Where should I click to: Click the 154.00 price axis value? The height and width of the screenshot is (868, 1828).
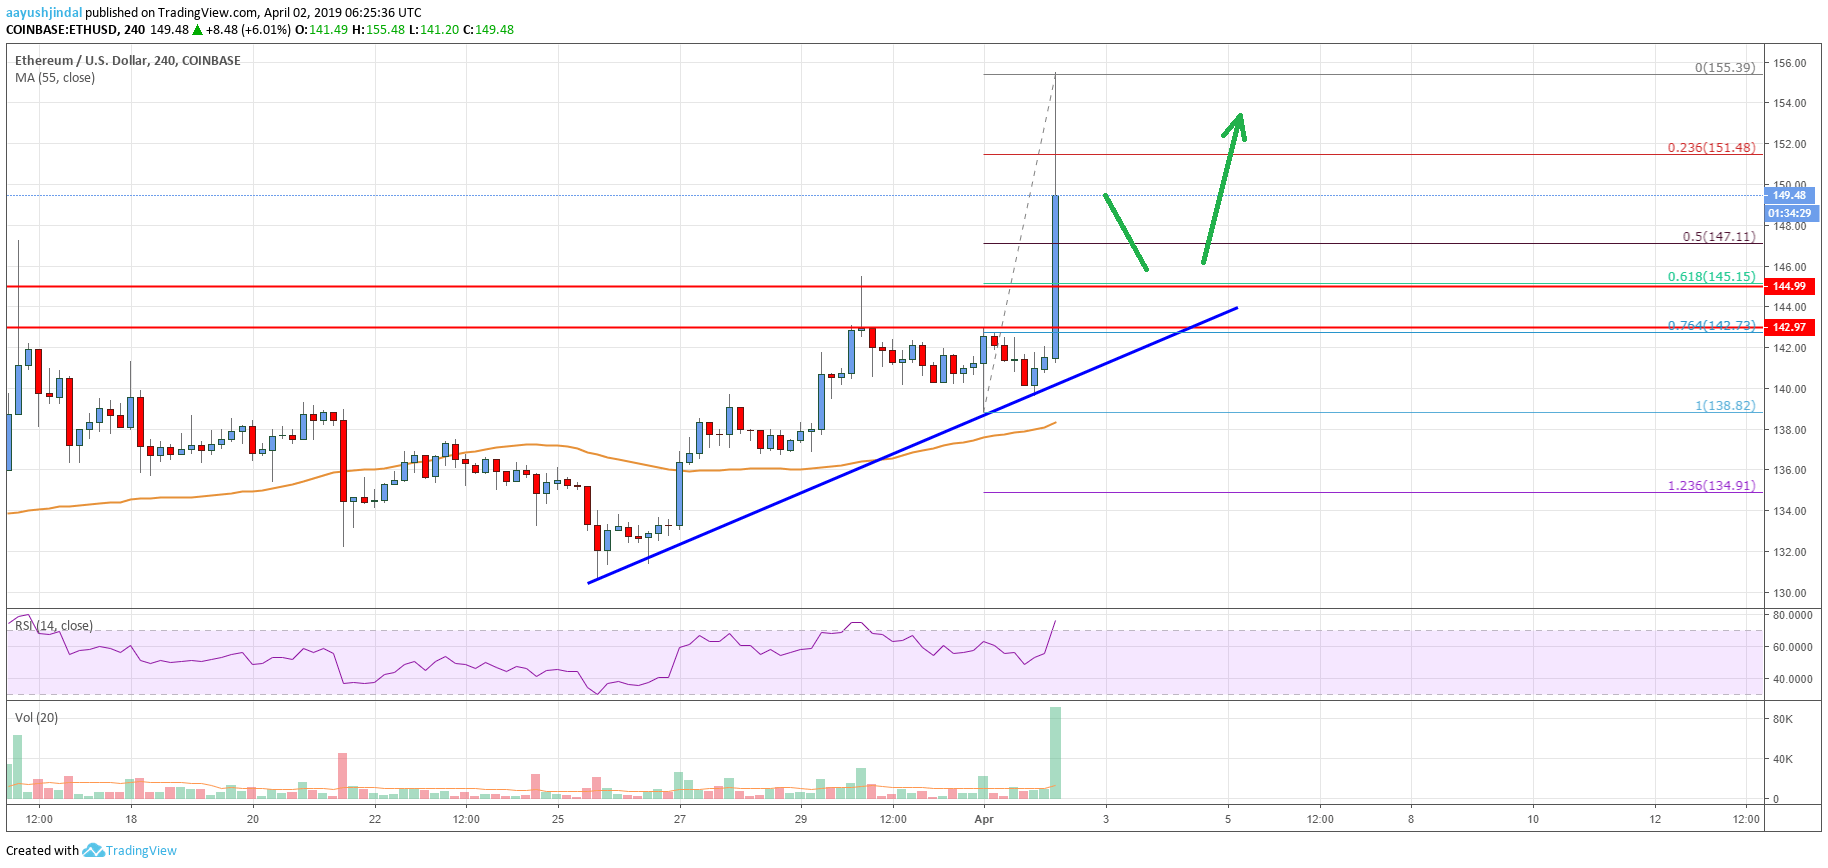tap(1790, 104)
